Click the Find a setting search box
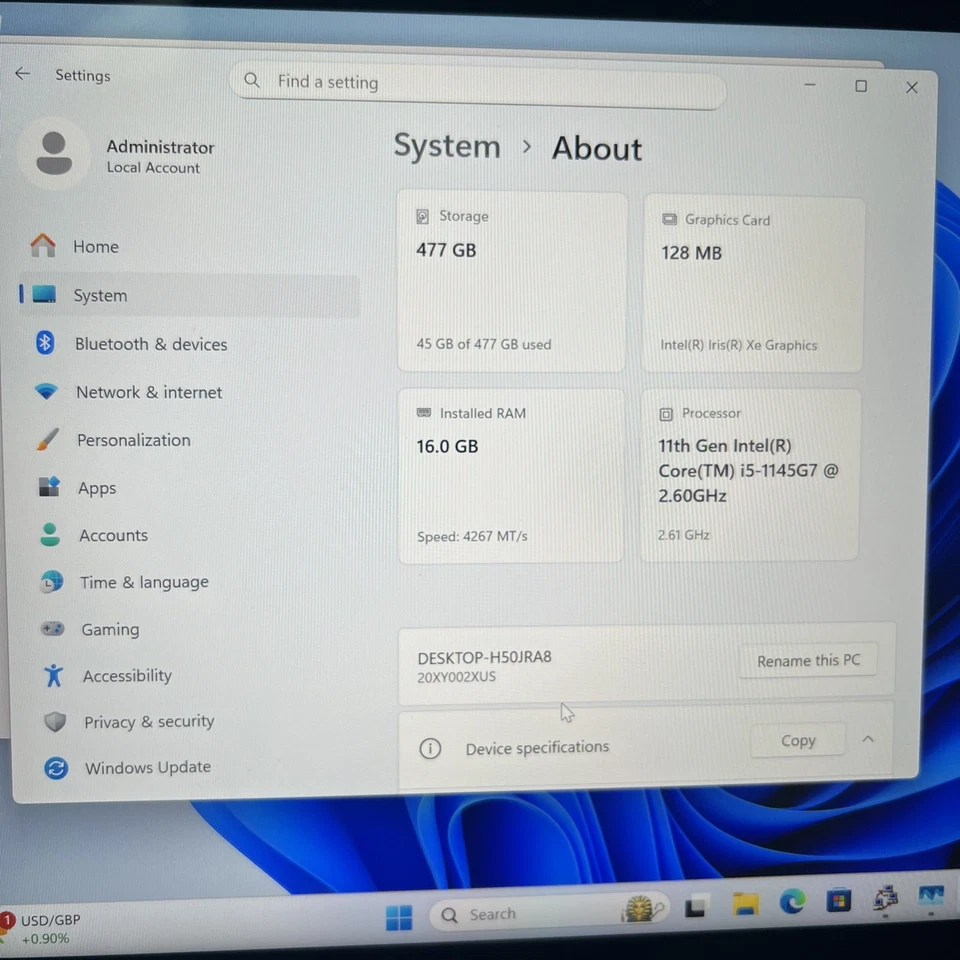Viewport: 960px width, 960px height. [x=478, y=83]
